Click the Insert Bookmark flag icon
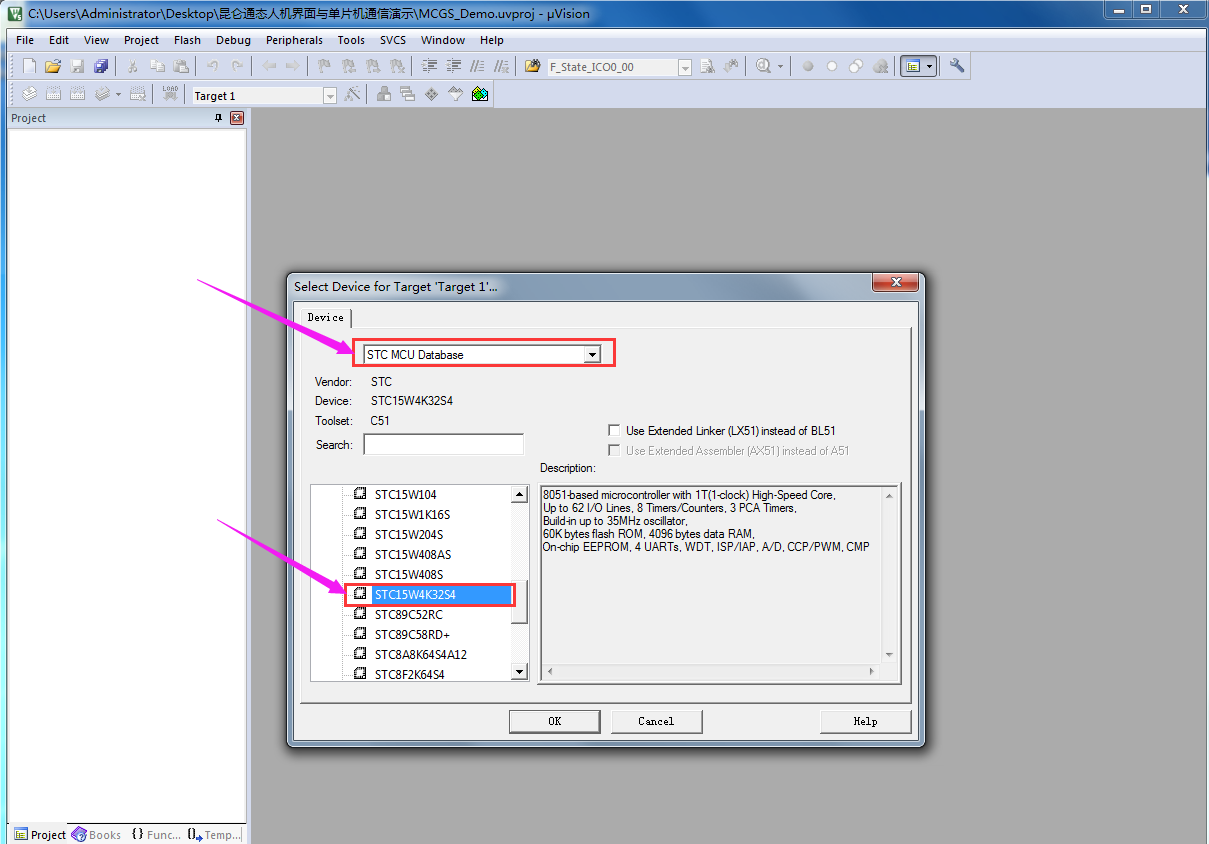The width and height of the screenshot is (1209, 844). [x=324, y=66]
